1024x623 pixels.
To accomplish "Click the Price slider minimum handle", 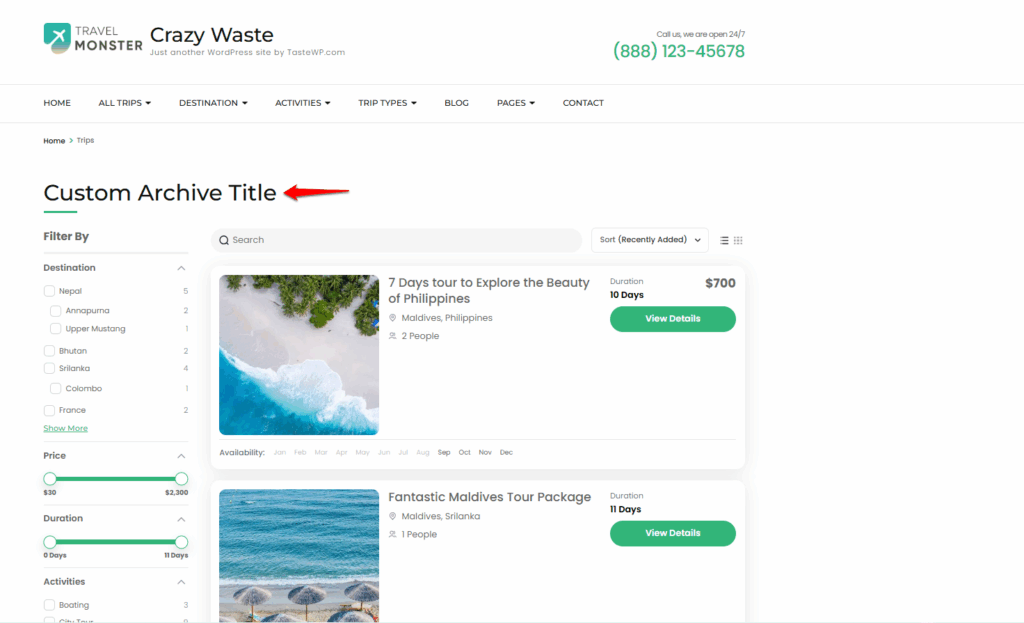I will (x=50, y=479).
